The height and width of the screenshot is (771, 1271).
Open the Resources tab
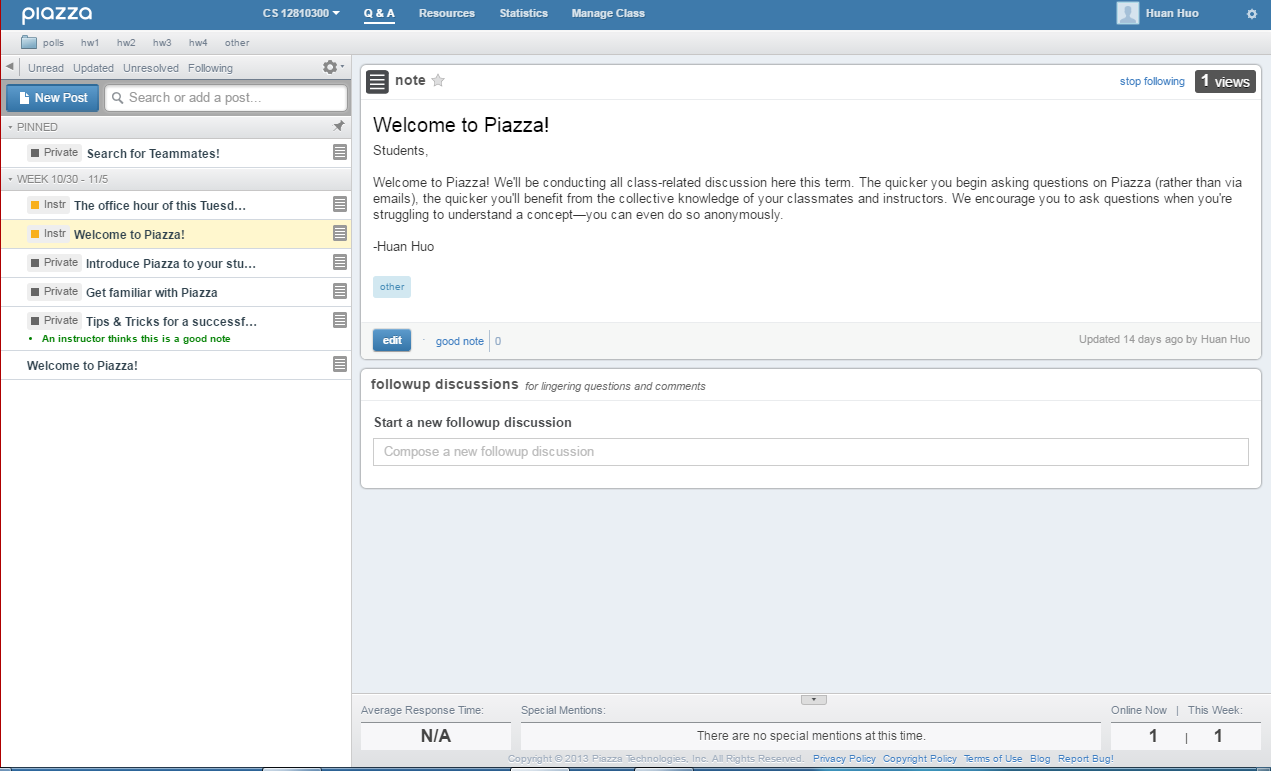(447, 13)
